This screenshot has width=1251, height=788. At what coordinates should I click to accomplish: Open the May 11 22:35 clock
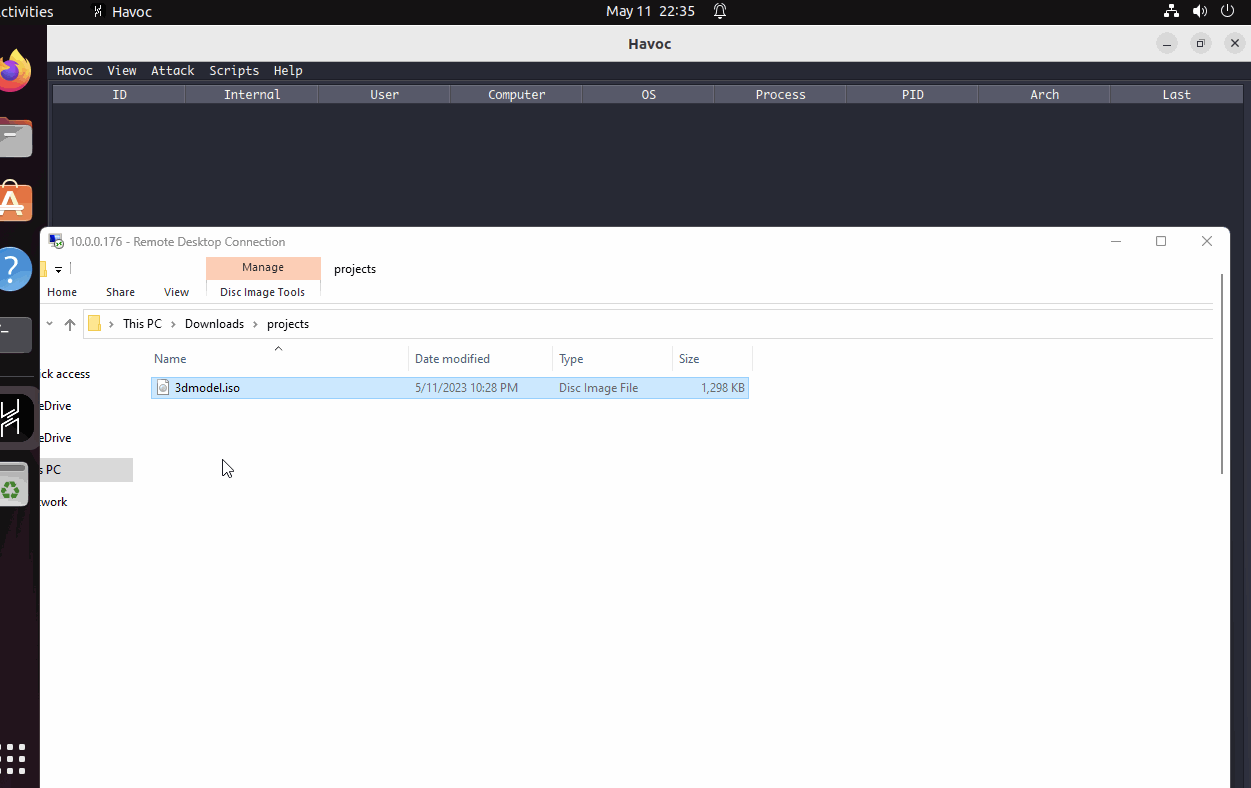tap(650, 11)
